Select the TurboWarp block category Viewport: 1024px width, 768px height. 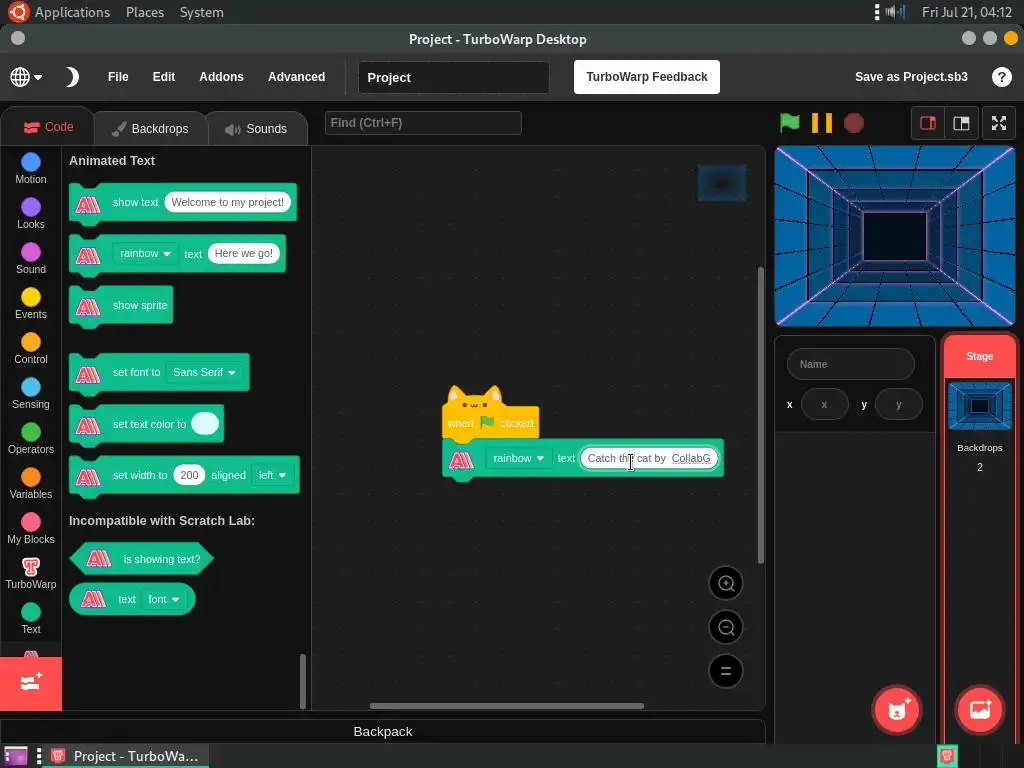pyautogui.click(x=31, y=574)
